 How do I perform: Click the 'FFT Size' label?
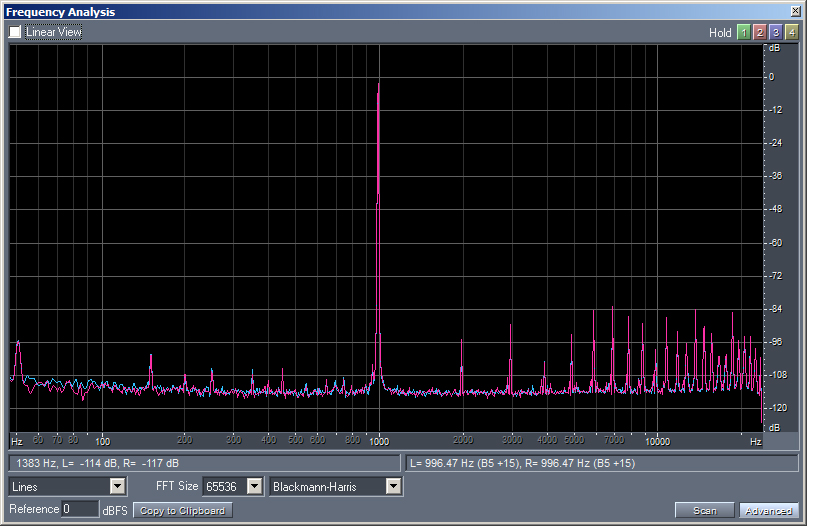click(177, 486)
